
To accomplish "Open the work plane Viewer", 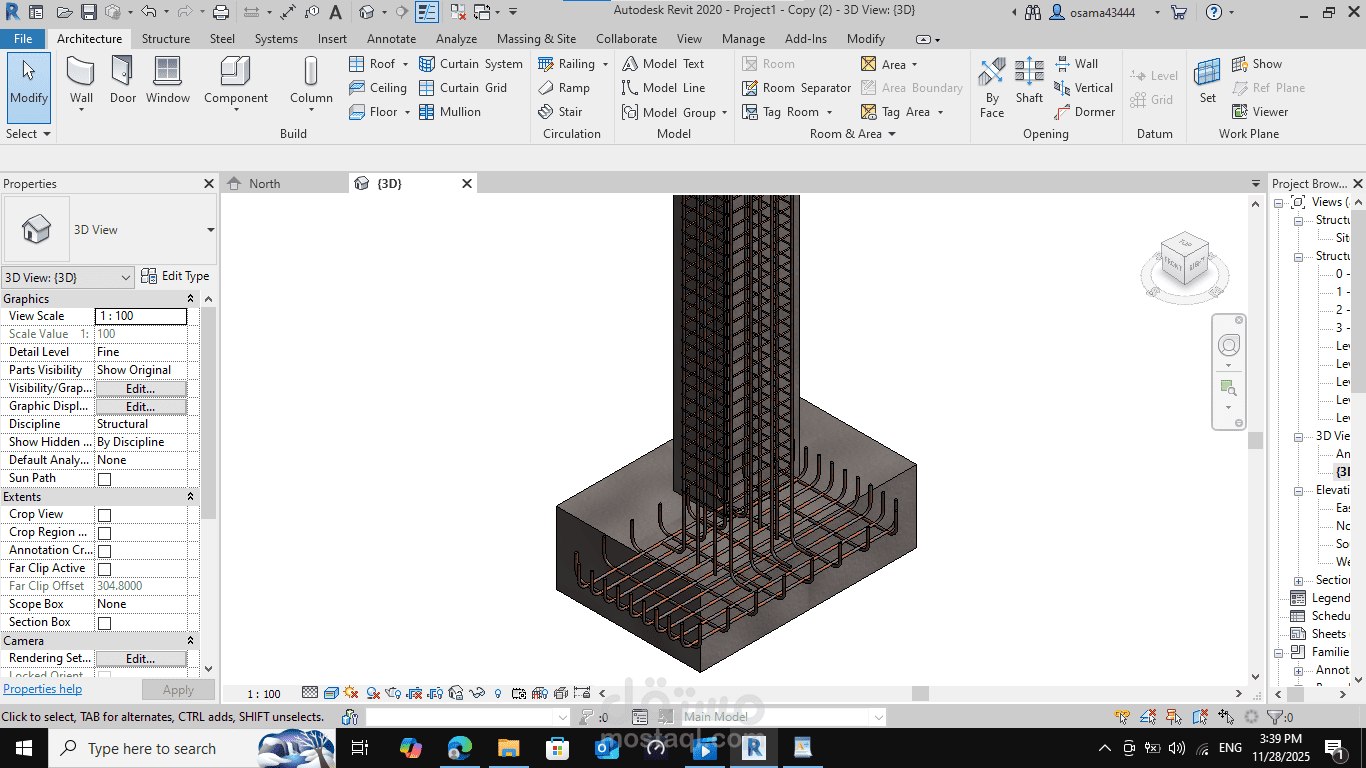I will click(1260, 111).
